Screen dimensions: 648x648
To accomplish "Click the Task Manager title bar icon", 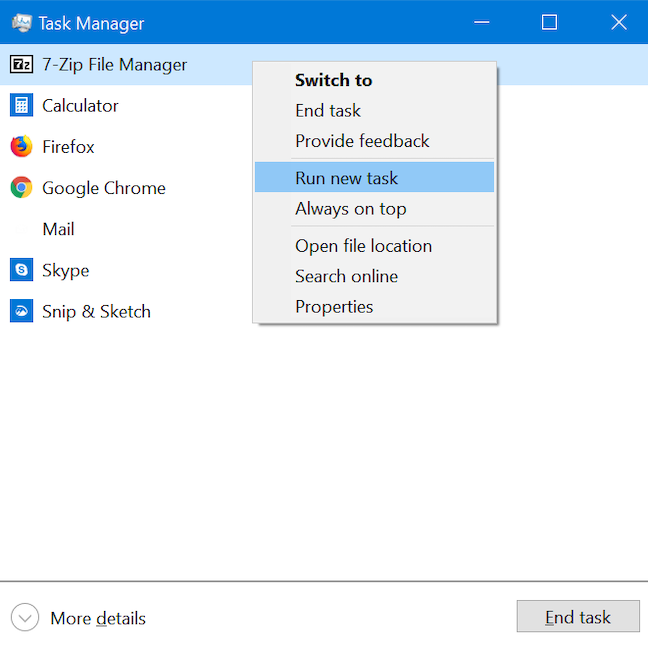I will [21, 23].
